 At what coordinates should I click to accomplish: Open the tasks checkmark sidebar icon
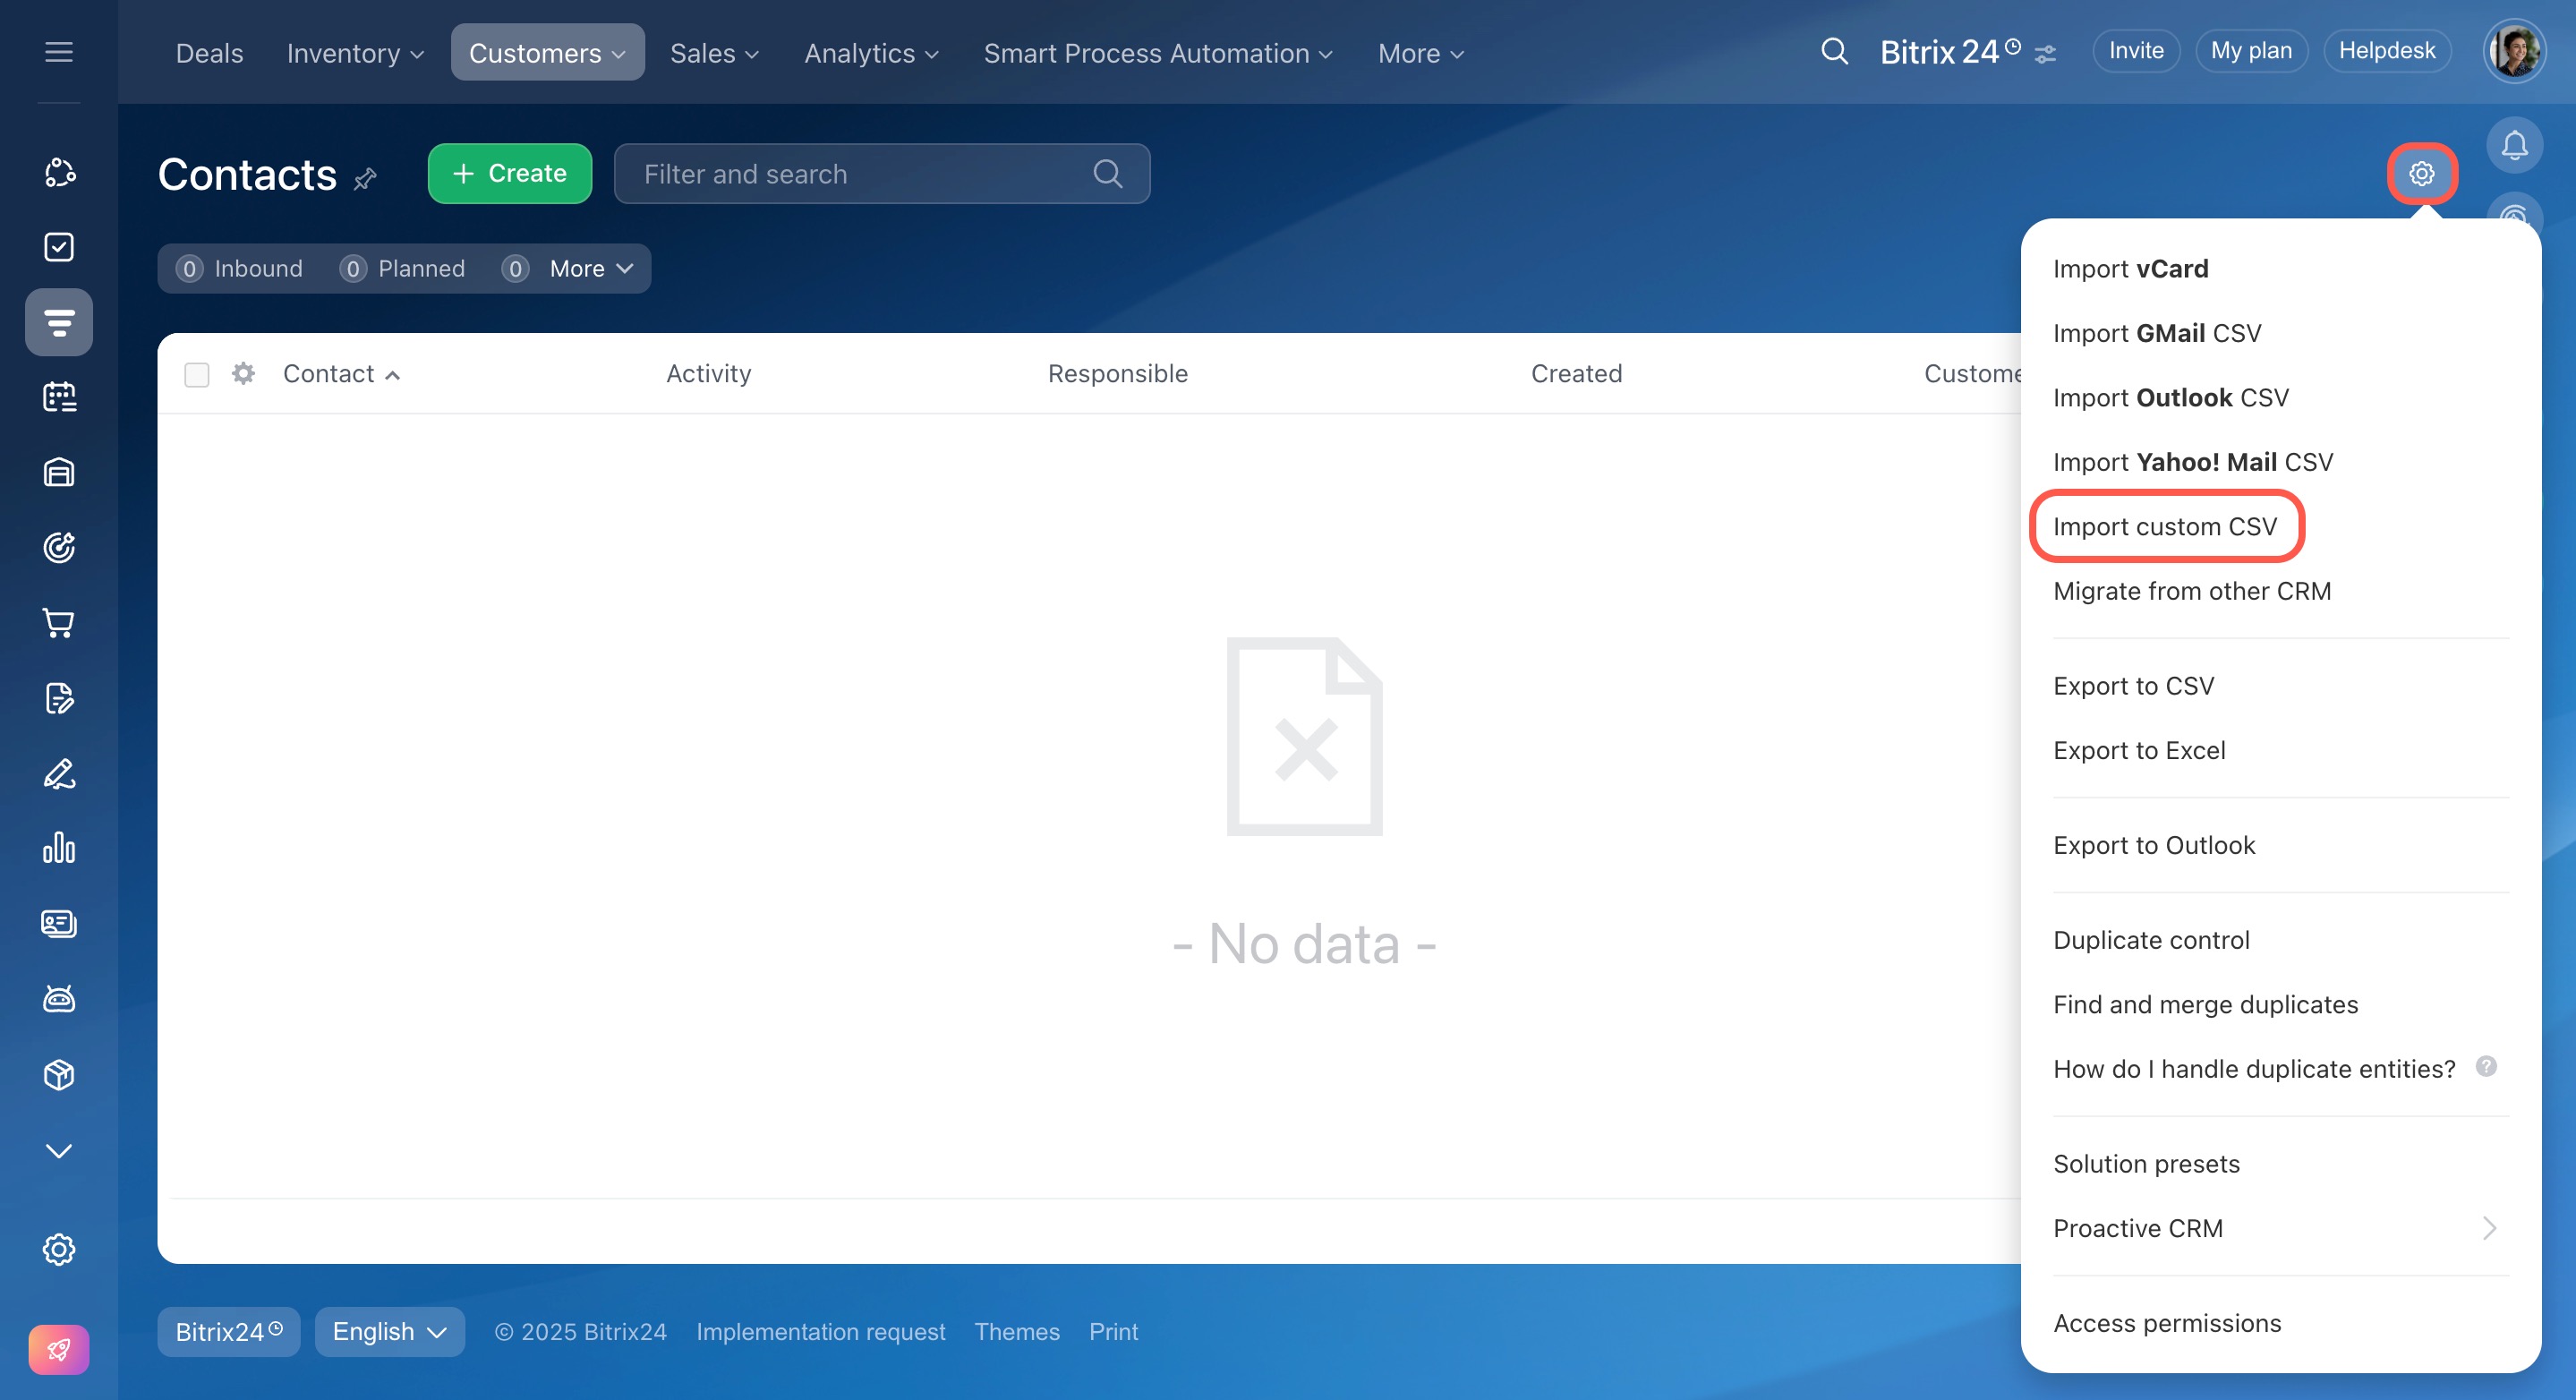click(59, 247)
